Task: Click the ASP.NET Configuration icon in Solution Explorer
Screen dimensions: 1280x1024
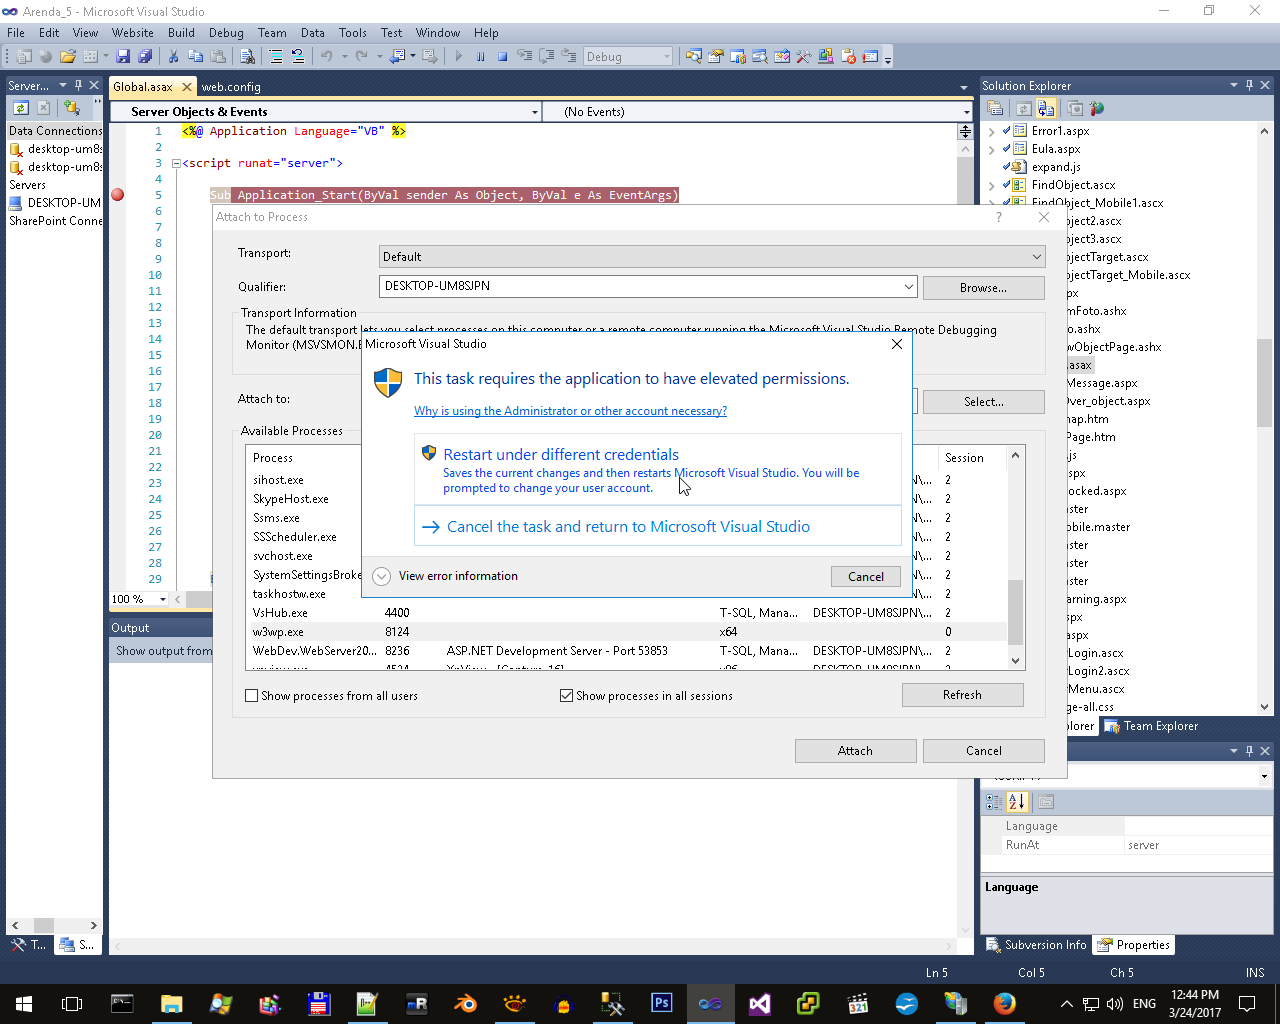Action: [x=1097, y=109]
